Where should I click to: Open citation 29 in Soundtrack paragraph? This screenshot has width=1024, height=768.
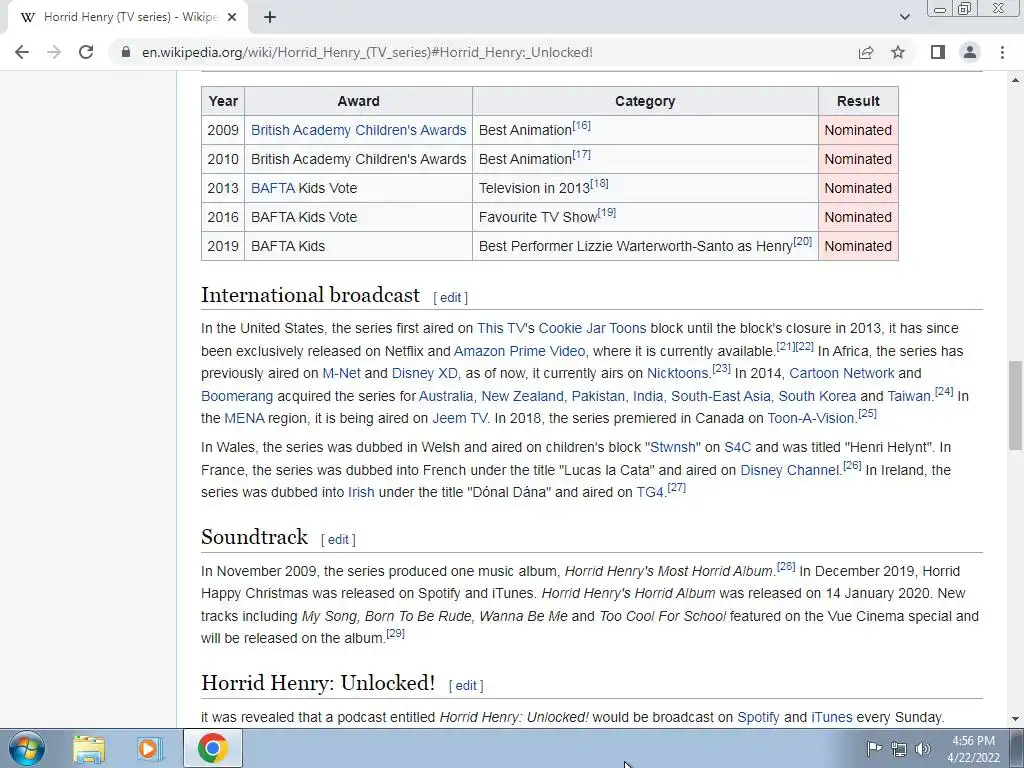(396, 633)
